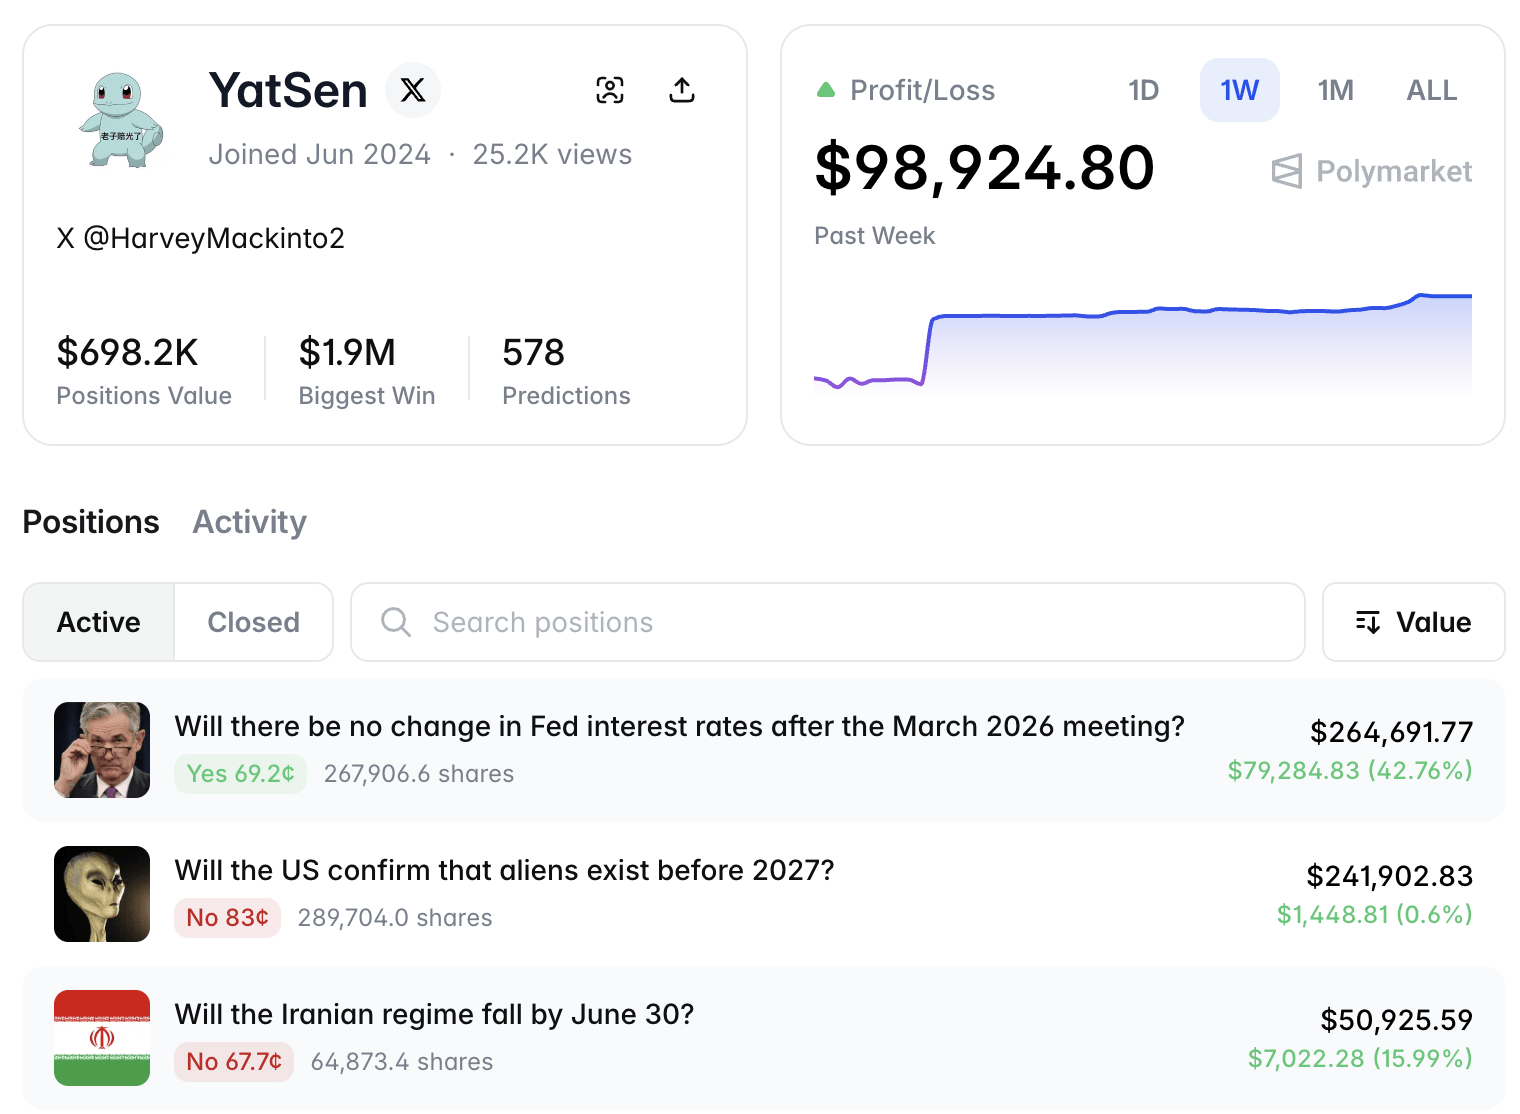Click the magnifier icon in search bar

click(x=396, y=622)
